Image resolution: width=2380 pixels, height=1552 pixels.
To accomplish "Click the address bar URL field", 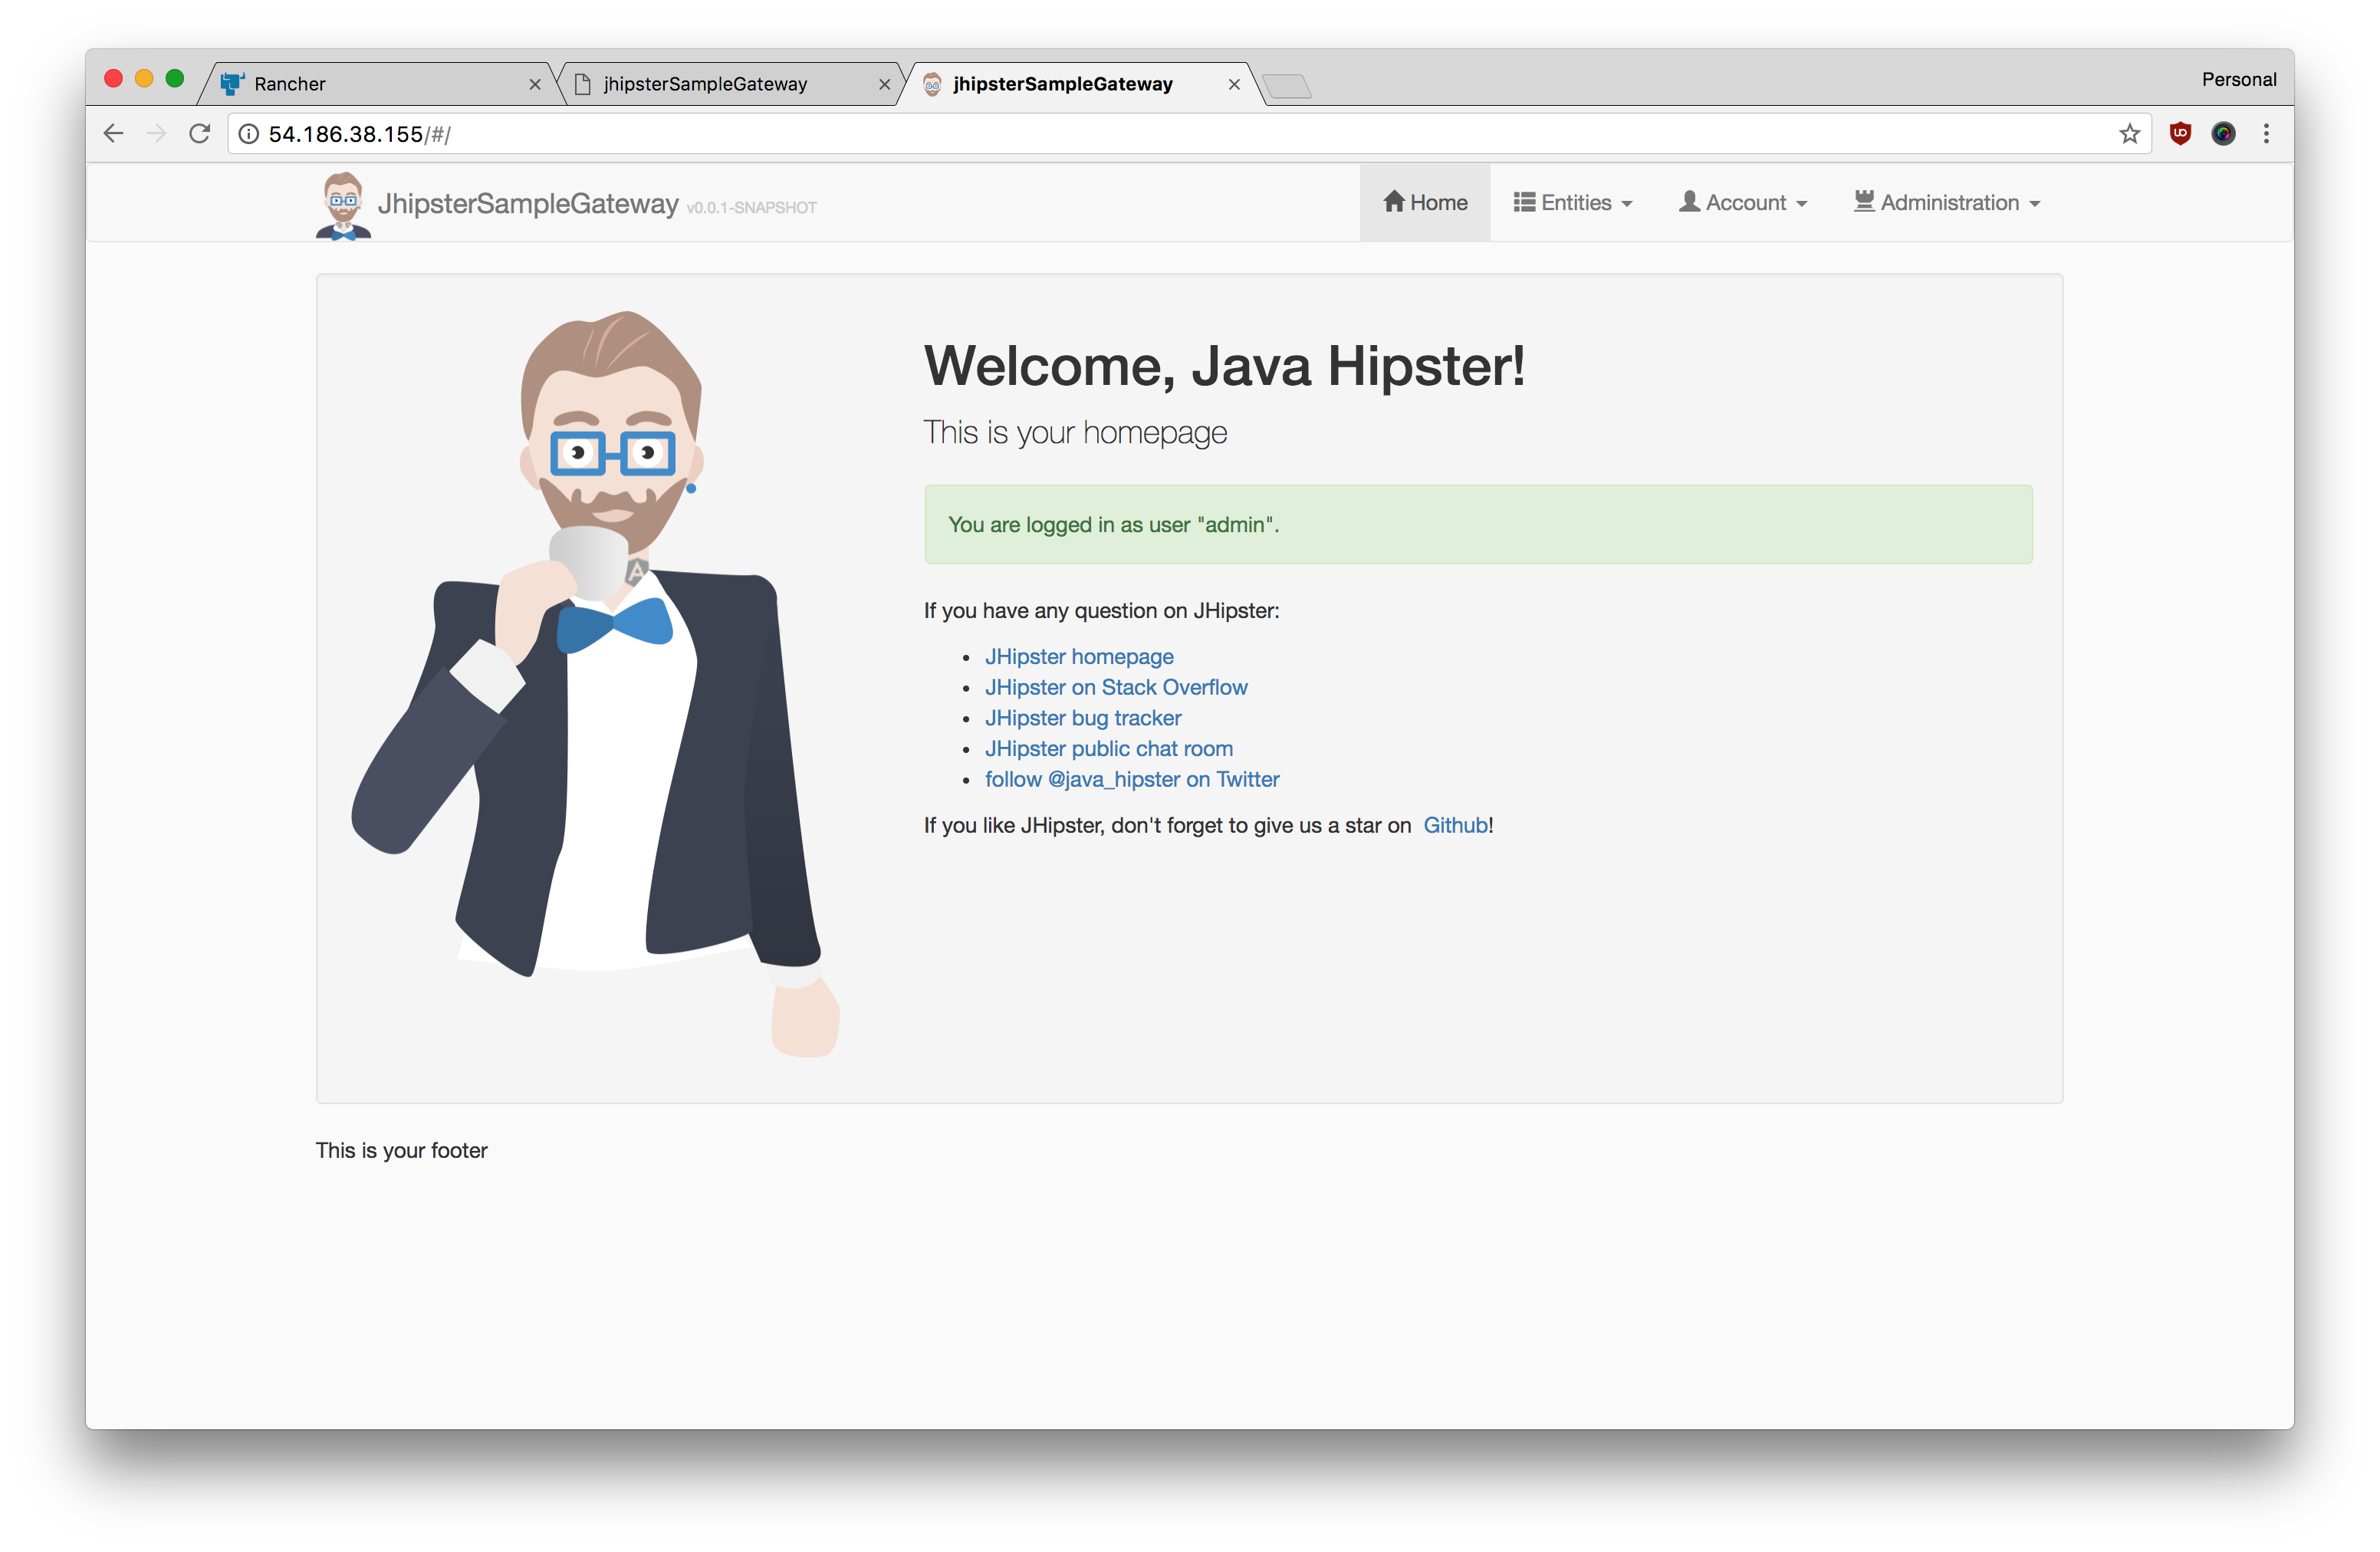I will [1190, 134].
